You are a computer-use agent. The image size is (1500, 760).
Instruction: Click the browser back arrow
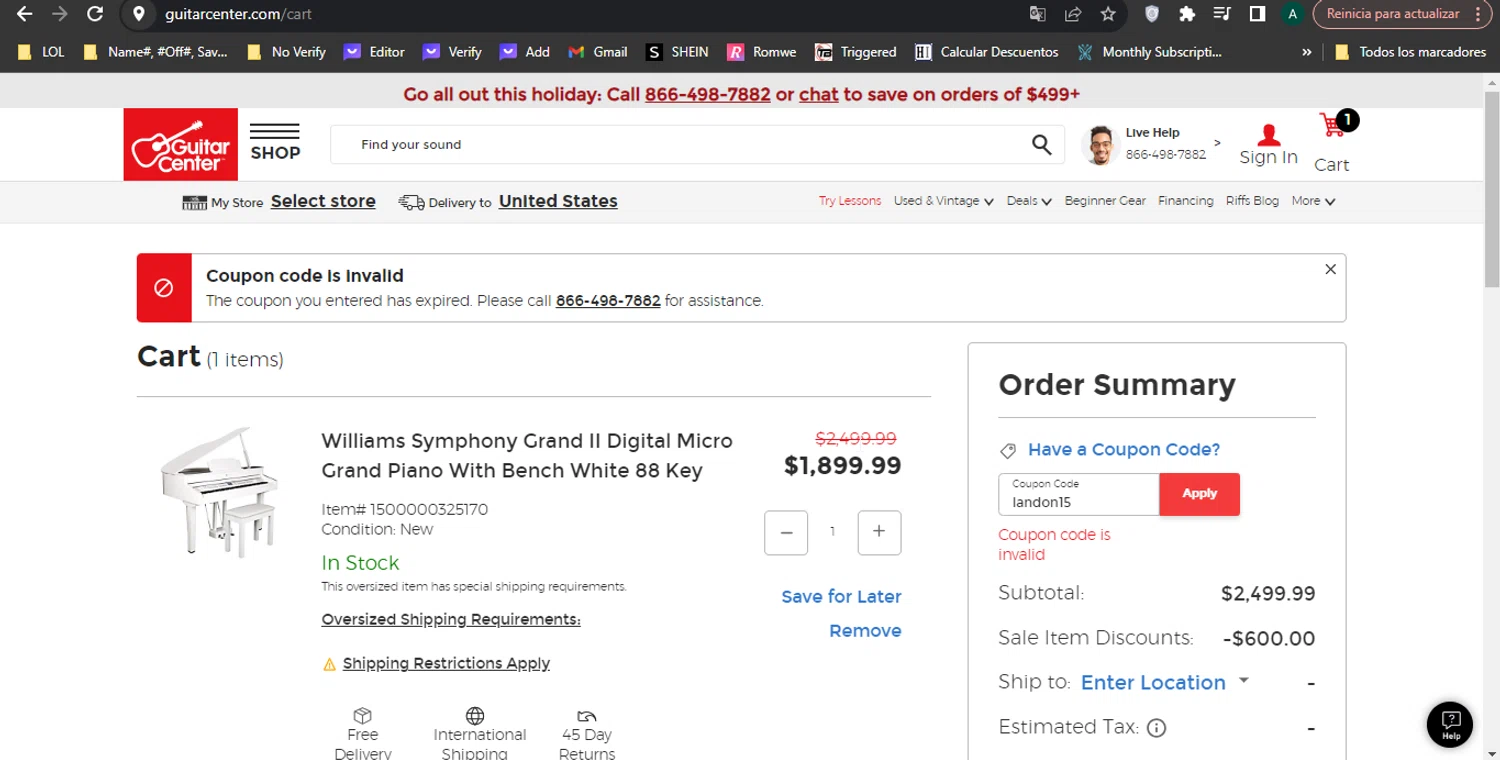coord(24,14)
